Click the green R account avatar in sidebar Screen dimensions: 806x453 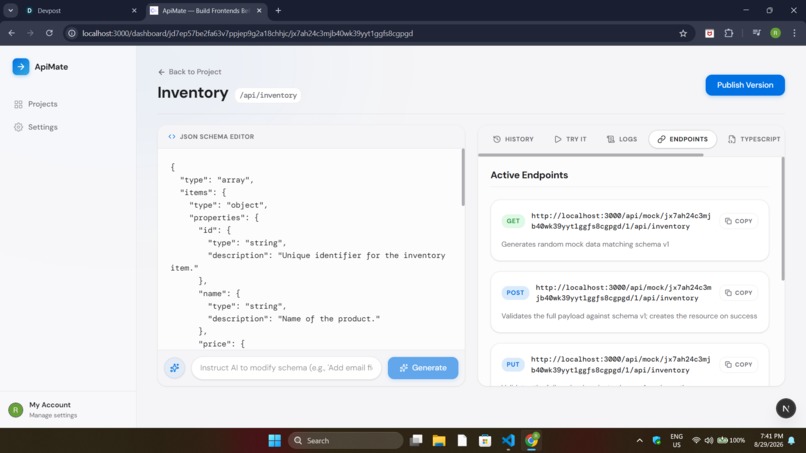(x=16, y=410)
